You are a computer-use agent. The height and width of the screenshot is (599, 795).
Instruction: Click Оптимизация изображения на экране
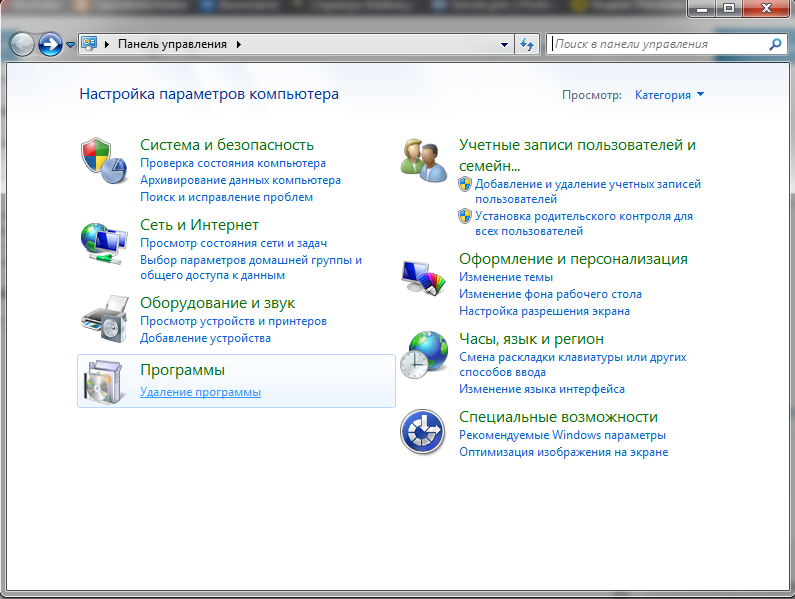tap(563, 452)
